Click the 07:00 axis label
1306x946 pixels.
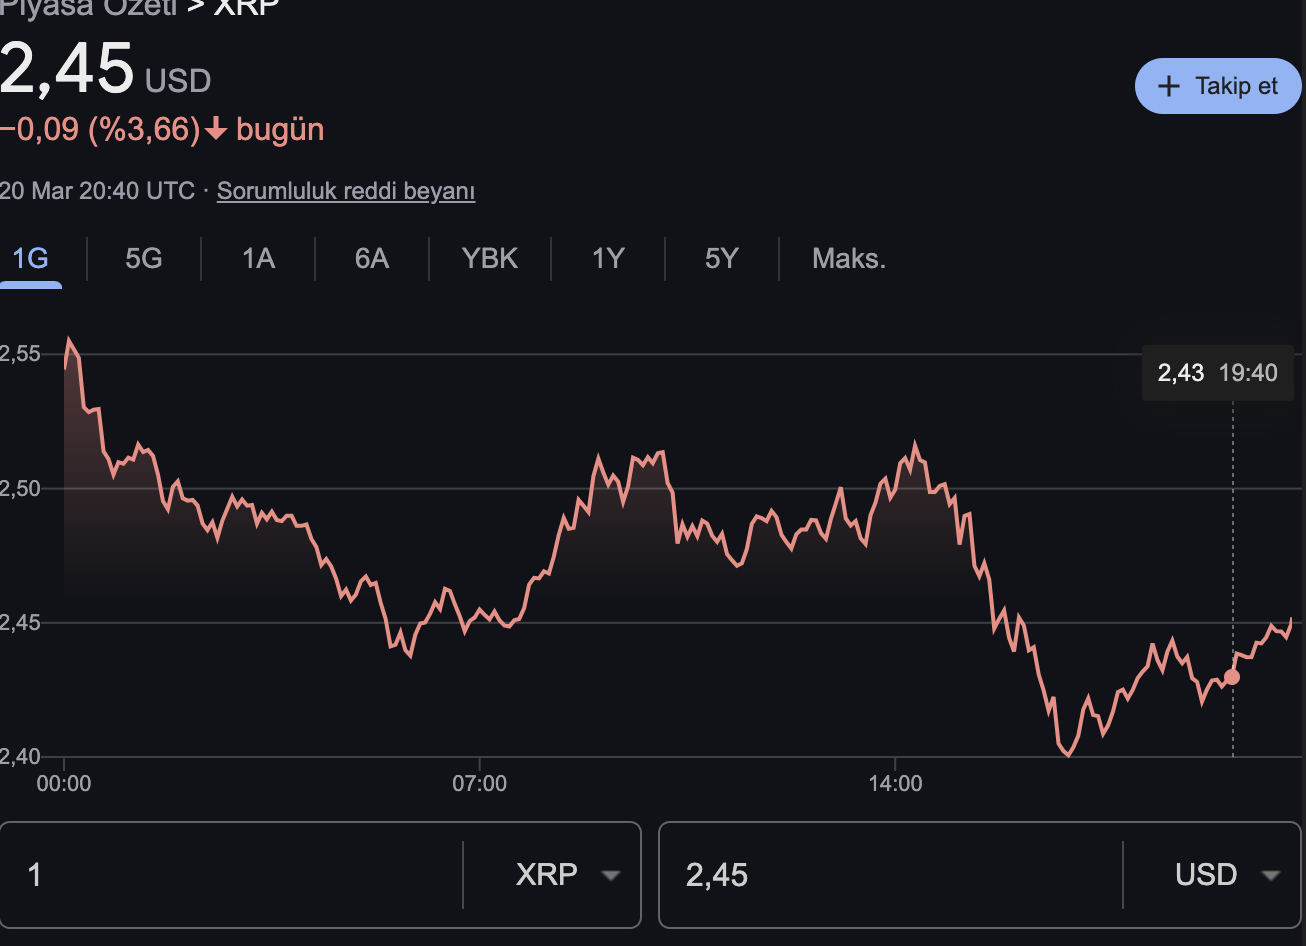[x=479, y=783]
